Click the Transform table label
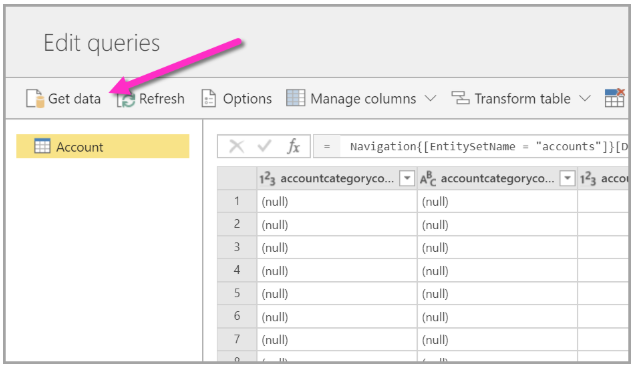This screenshot has height=368, width=633. (x=522, y=99)
